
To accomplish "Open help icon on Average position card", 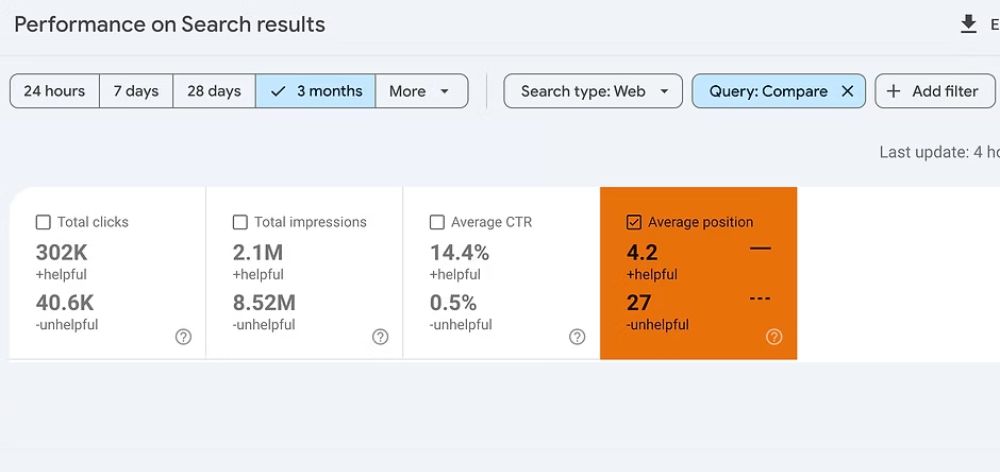I will click(x=774, y=337).
